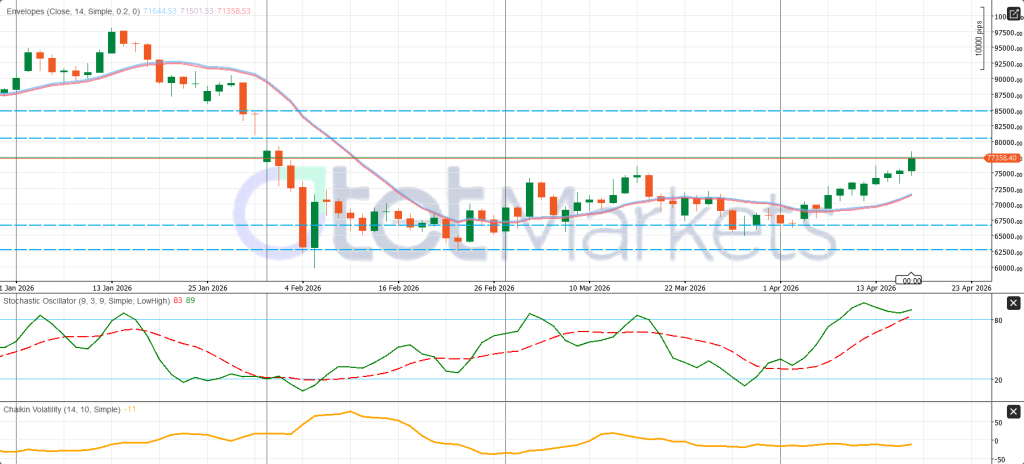
Task: Click the 00:00 time marker on axis
Action: pyautogui.click(x=908, y=280)
